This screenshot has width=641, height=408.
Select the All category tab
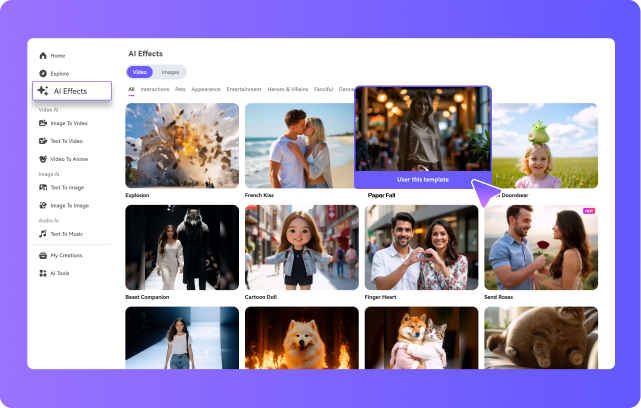click(x=131, y=89)
